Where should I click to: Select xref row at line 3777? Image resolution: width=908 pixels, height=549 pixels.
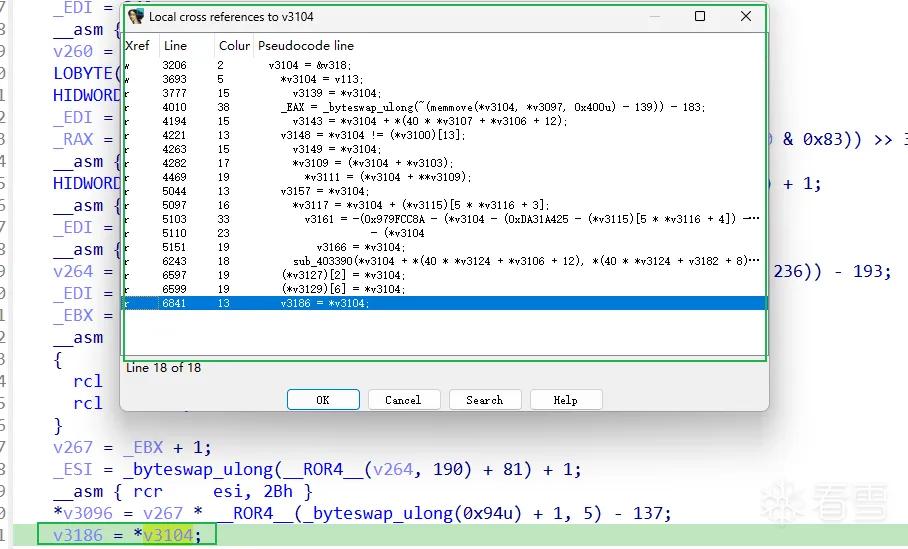(x=445, y=93)
